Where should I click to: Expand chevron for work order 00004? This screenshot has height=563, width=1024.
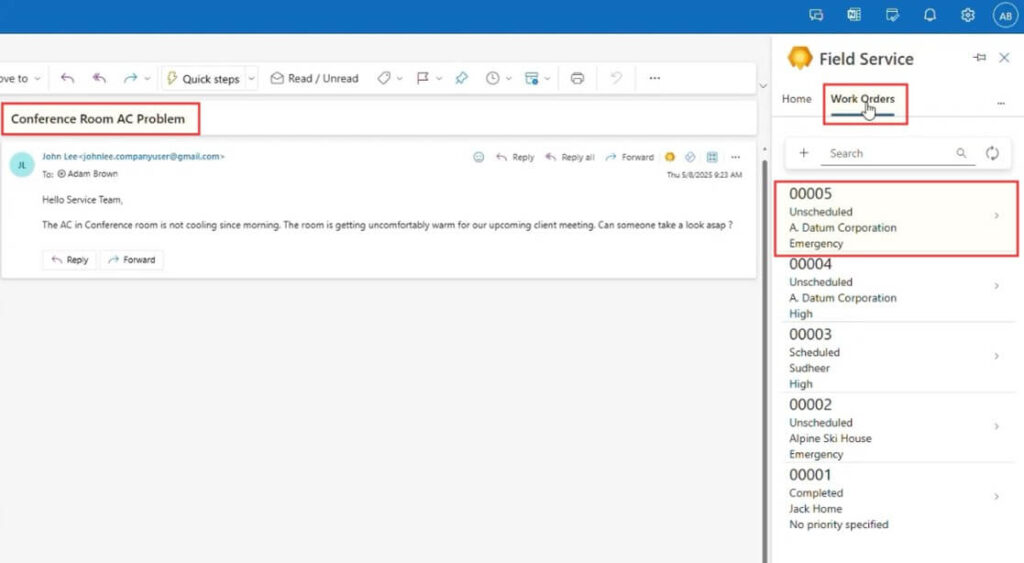997,285
